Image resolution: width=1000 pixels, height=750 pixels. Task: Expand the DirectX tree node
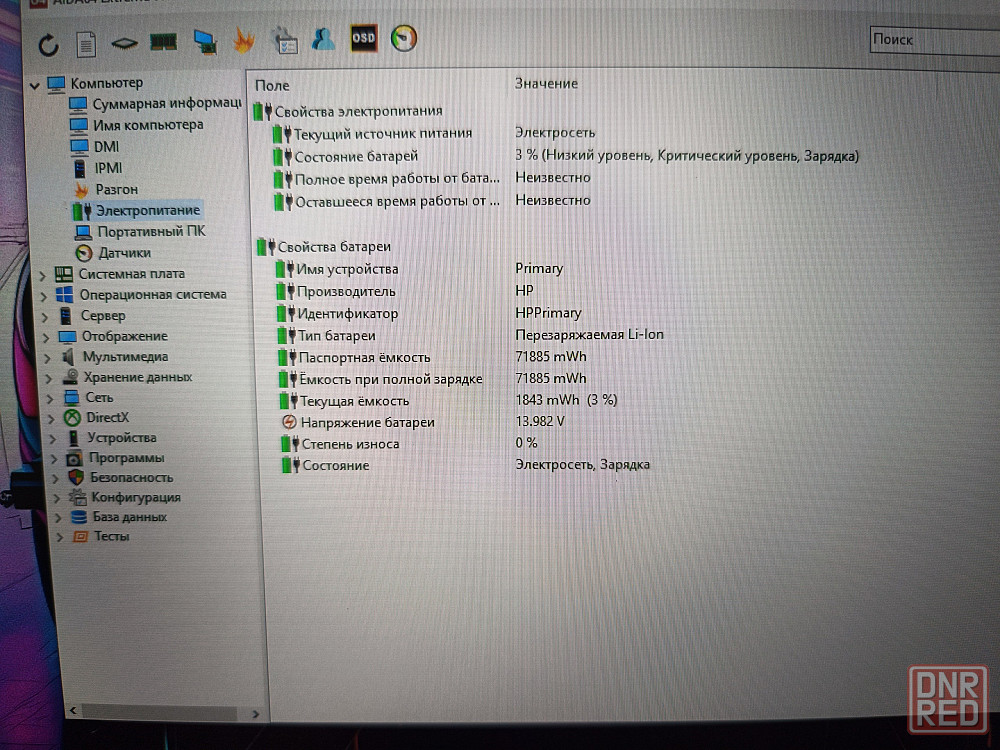coord(52,419)
